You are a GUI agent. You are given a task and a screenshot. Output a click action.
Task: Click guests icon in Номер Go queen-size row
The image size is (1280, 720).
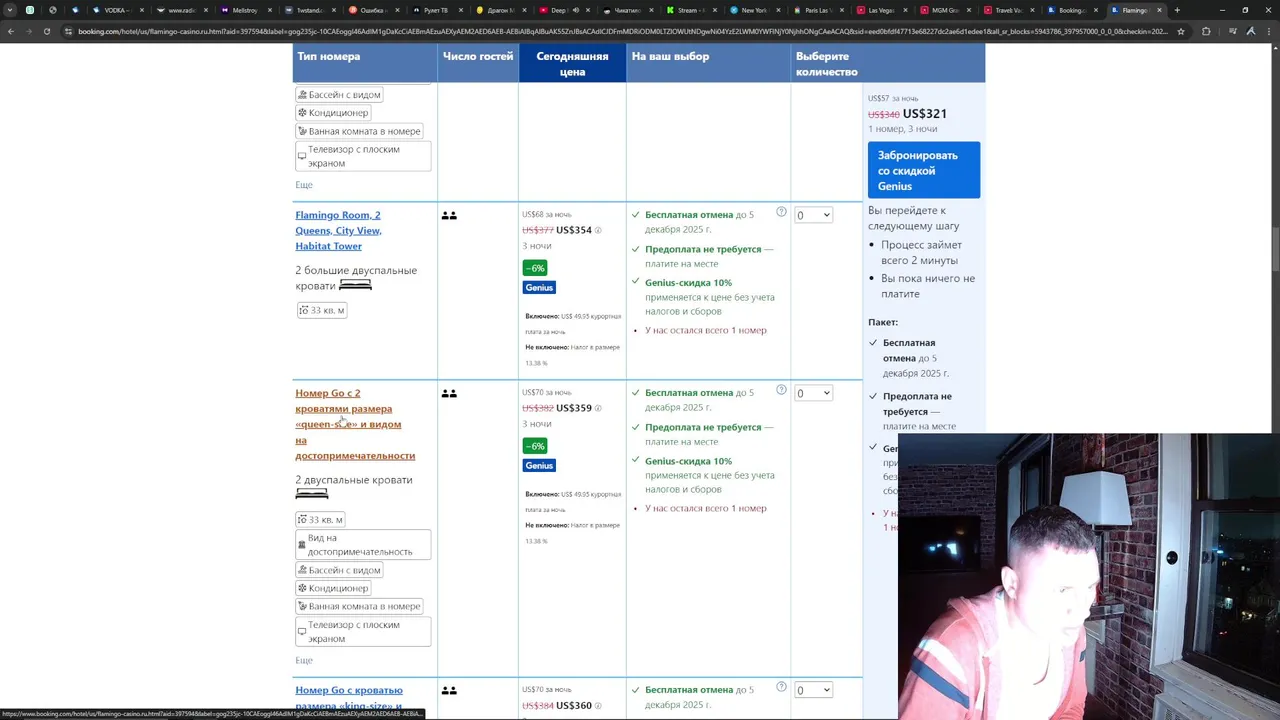(449, 394)
